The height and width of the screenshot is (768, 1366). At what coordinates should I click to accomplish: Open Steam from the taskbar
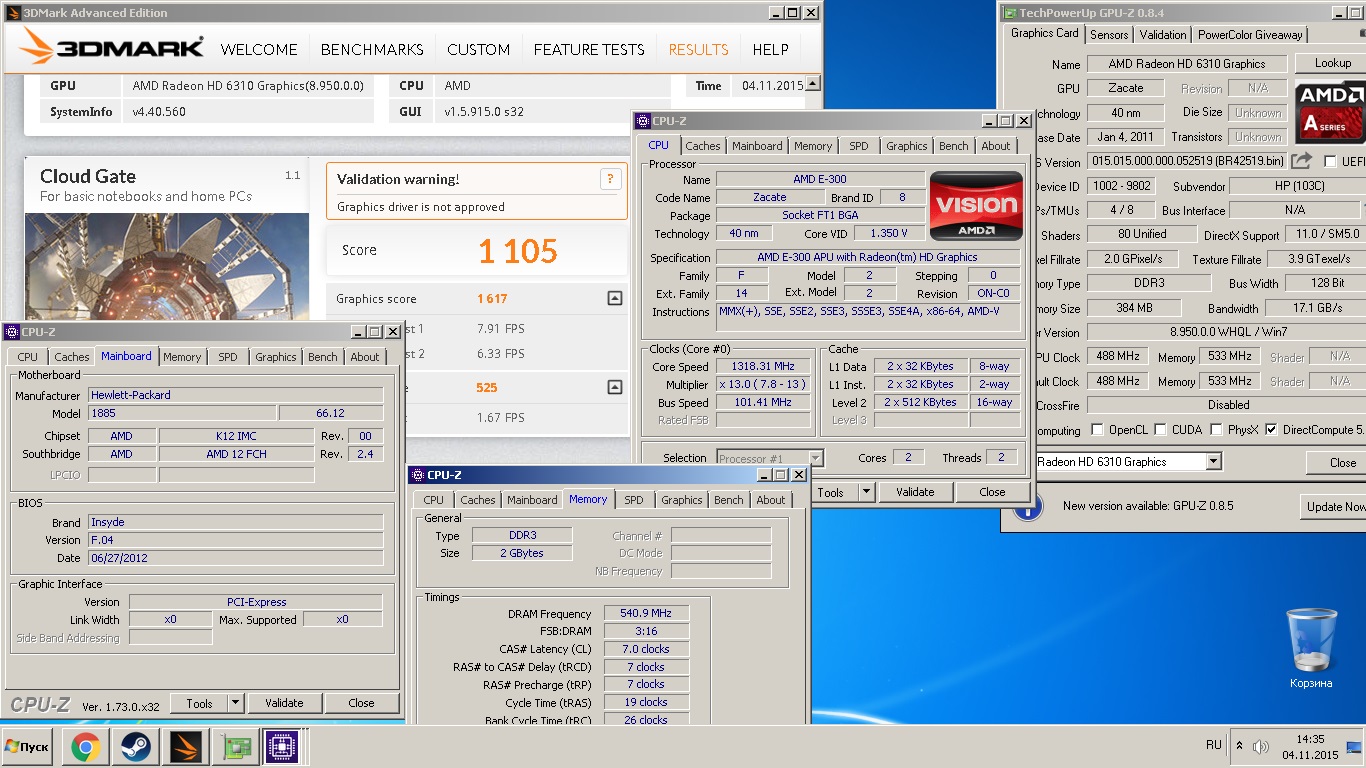click(136, 747)
